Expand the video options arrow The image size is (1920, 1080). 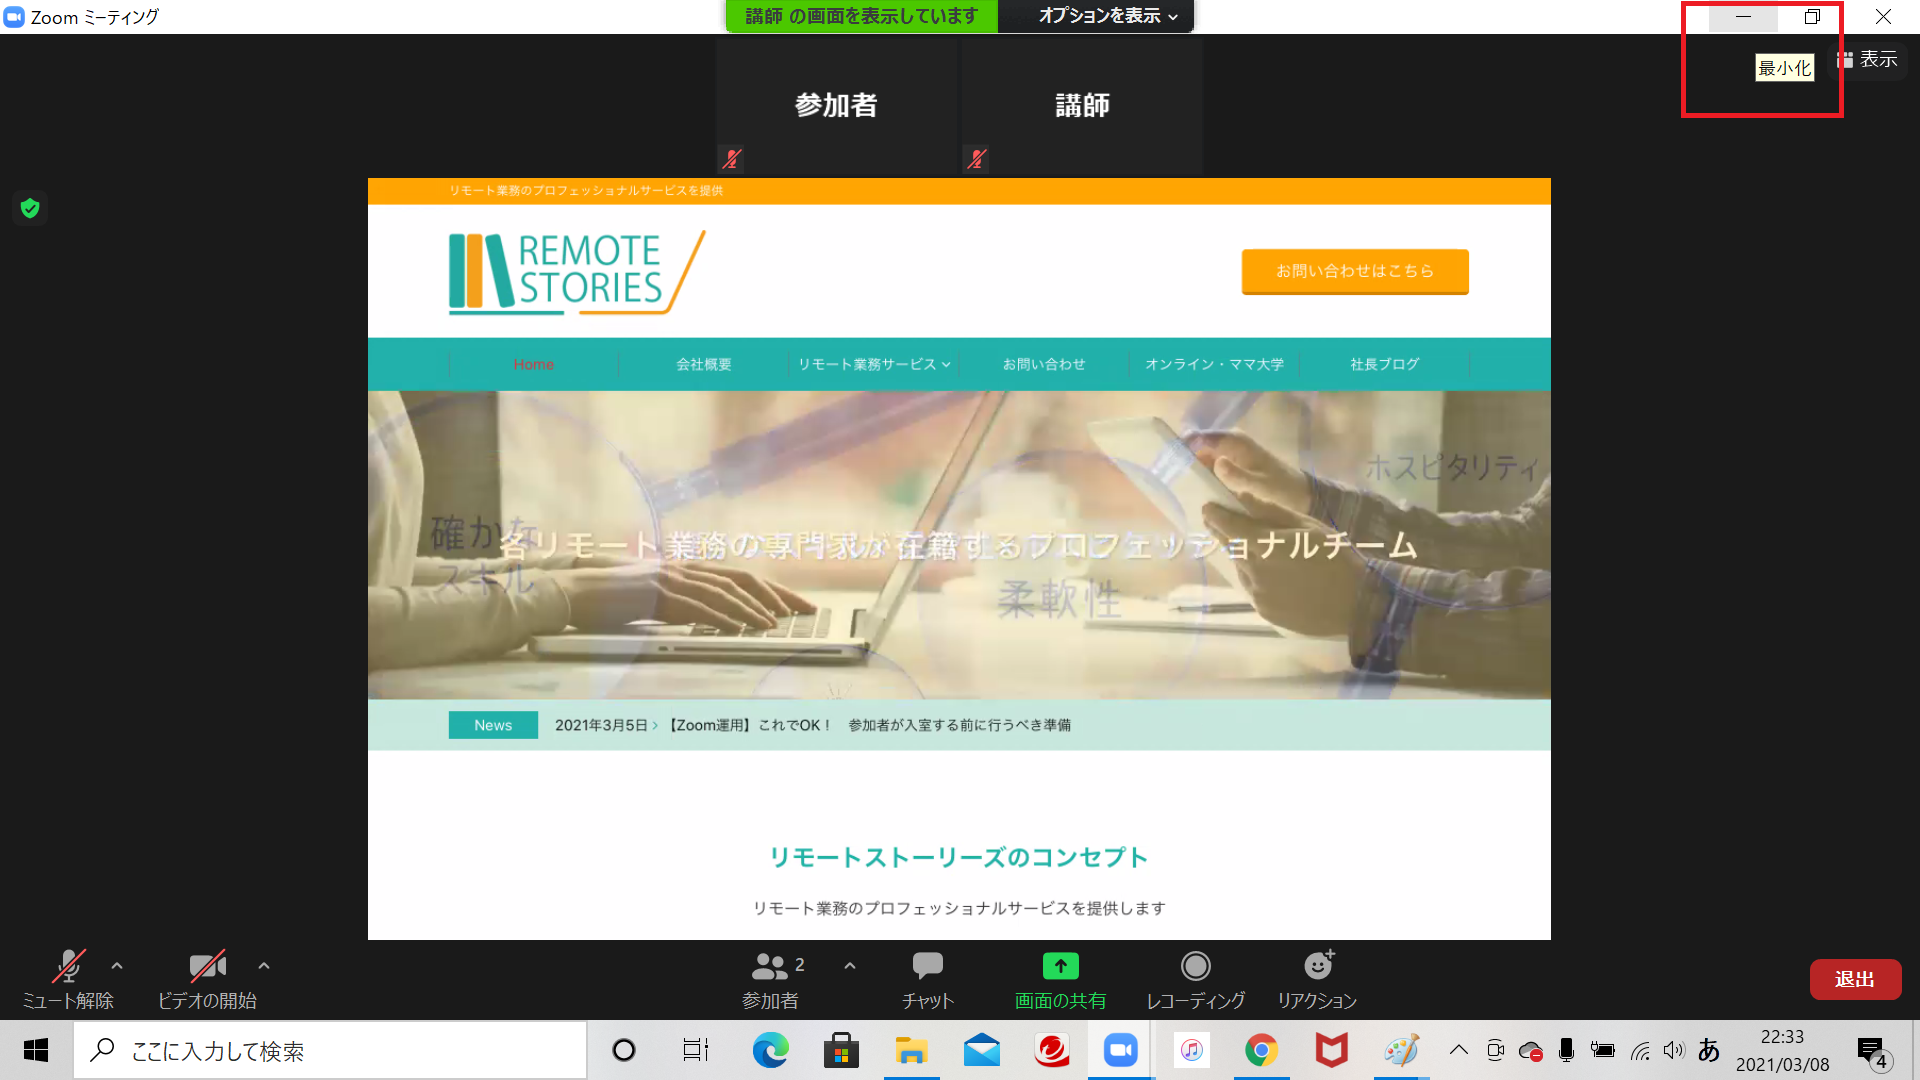(264, 966)
